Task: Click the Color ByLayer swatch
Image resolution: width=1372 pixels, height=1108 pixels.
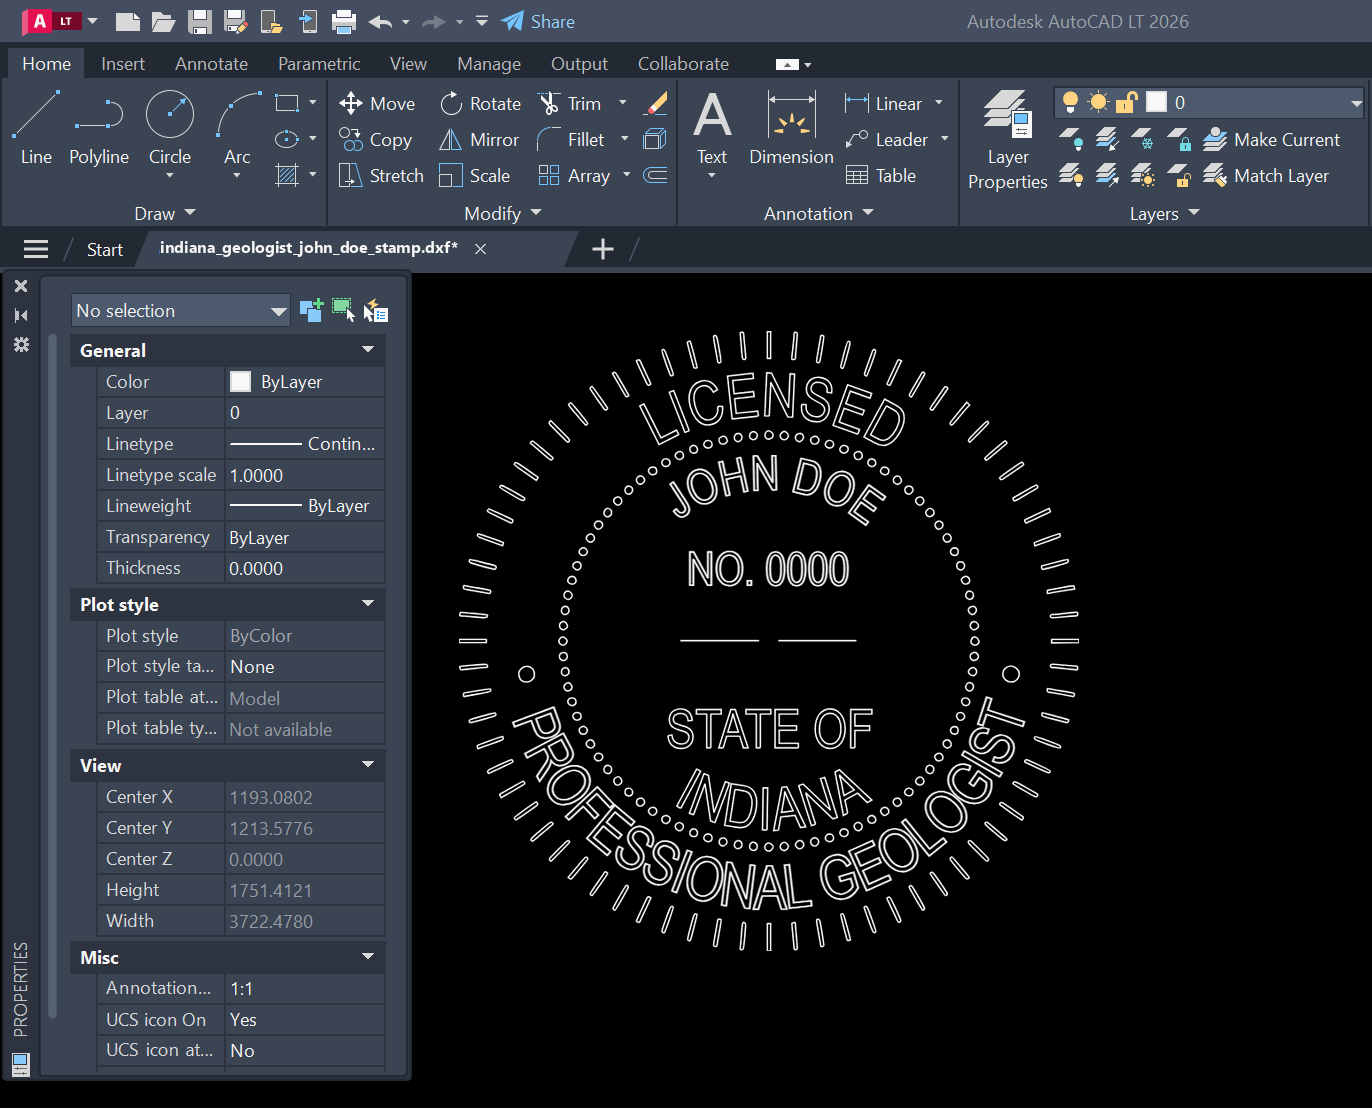Action: coord(241,382)
